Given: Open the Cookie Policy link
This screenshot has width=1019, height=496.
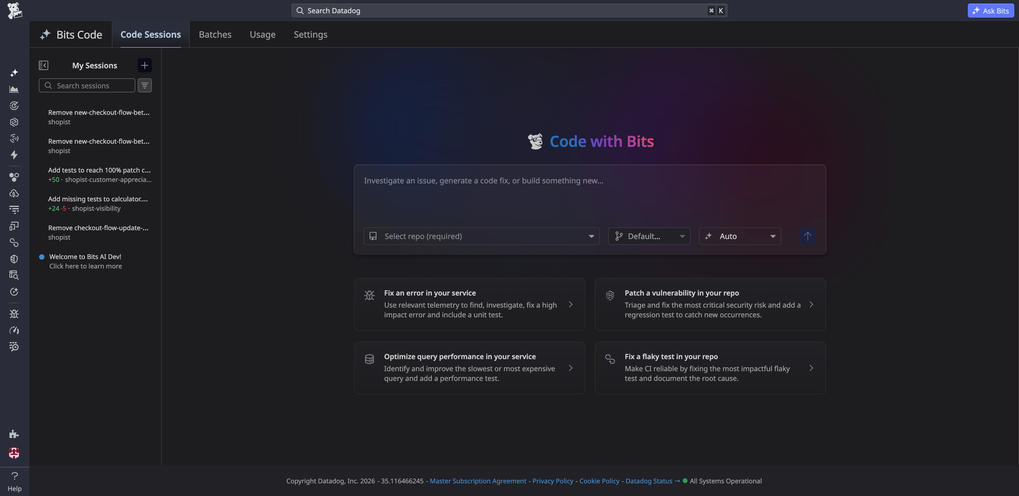Looking at the screenshot, I should [599, 481].
